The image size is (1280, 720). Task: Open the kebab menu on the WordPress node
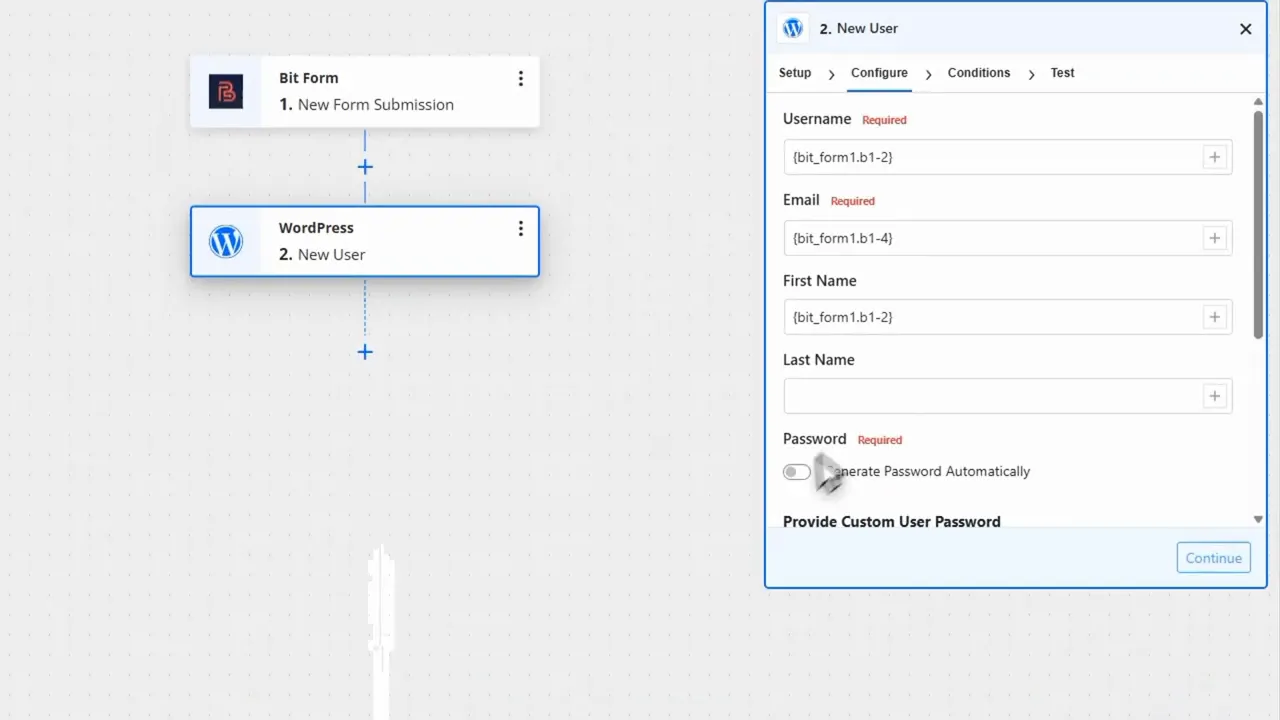[x=521, y=228]
